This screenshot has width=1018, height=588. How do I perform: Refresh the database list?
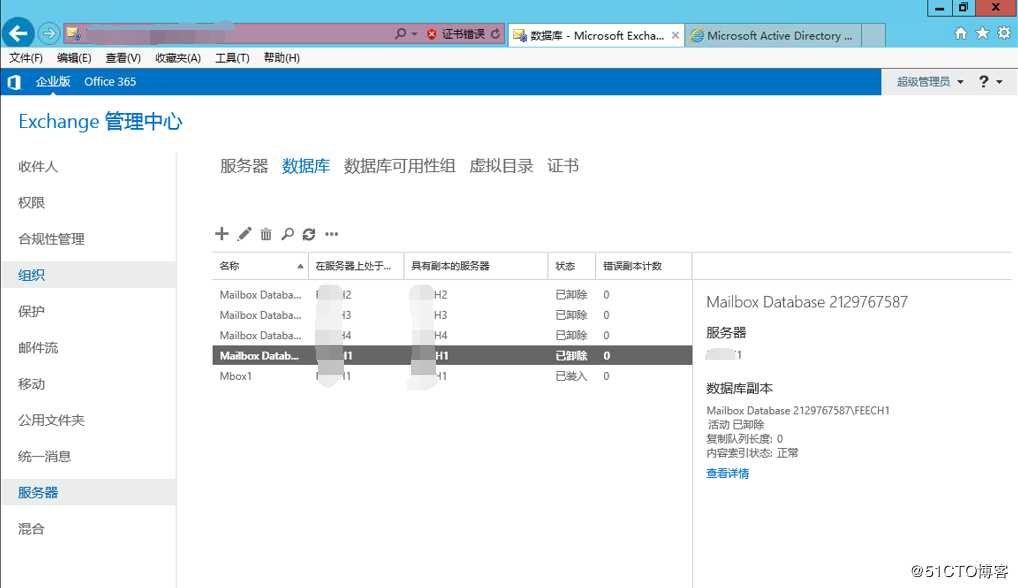(x=309, y=234)
